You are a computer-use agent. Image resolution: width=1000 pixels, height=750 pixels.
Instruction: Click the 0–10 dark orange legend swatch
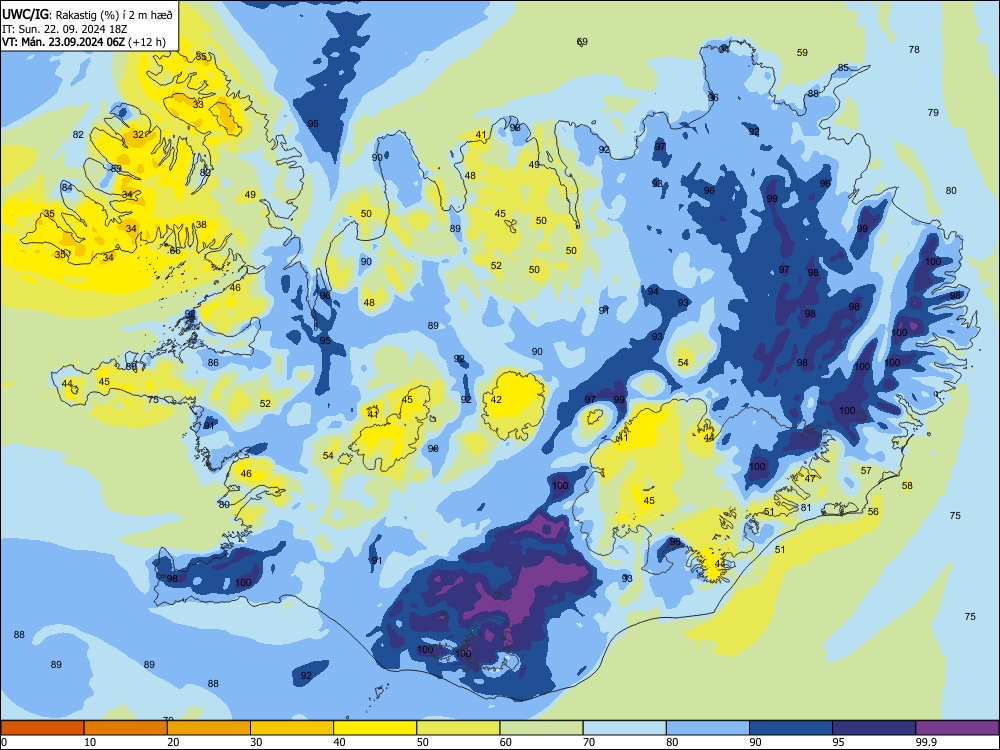pyautogui.click(x=43, y=728)
